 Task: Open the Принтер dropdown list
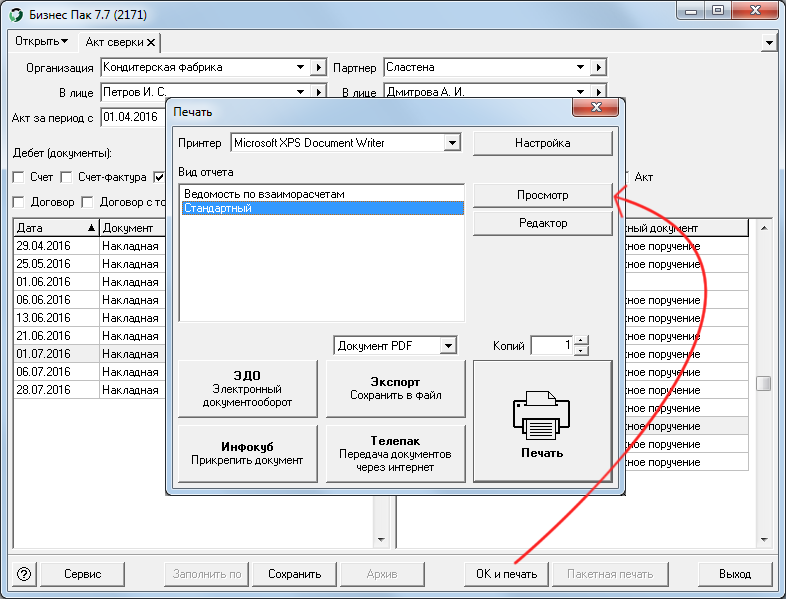coord(452,143)
